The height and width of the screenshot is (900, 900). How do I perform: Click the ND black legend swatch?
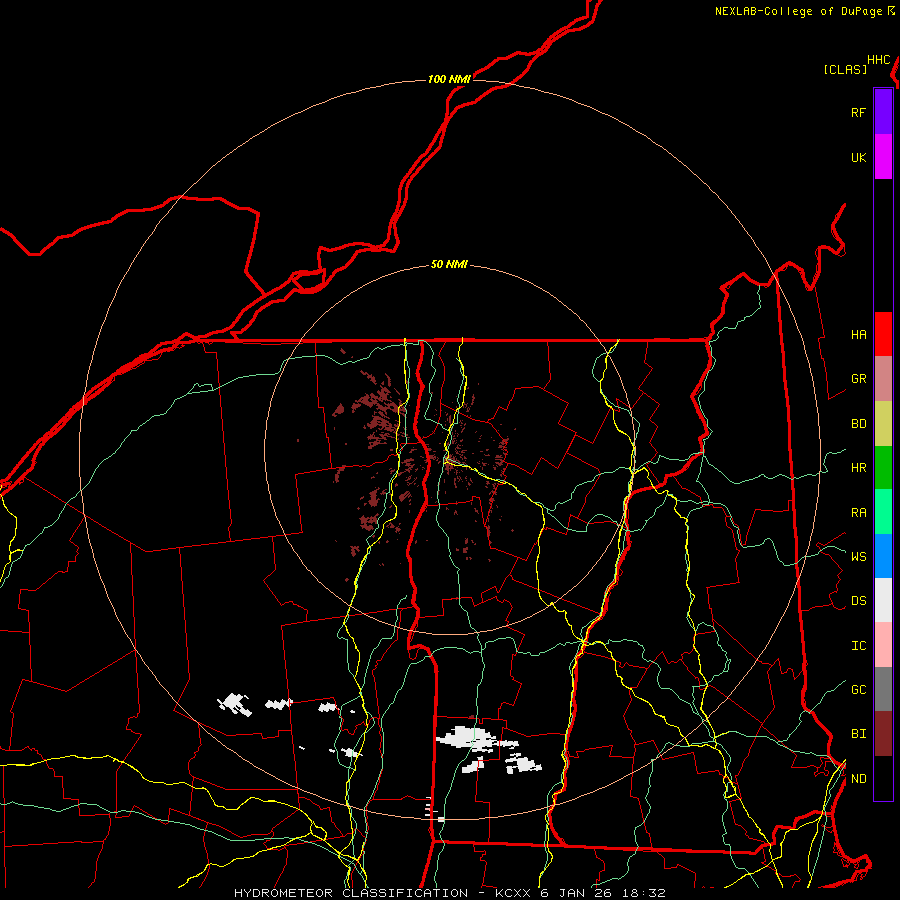[x=883, y=778]
